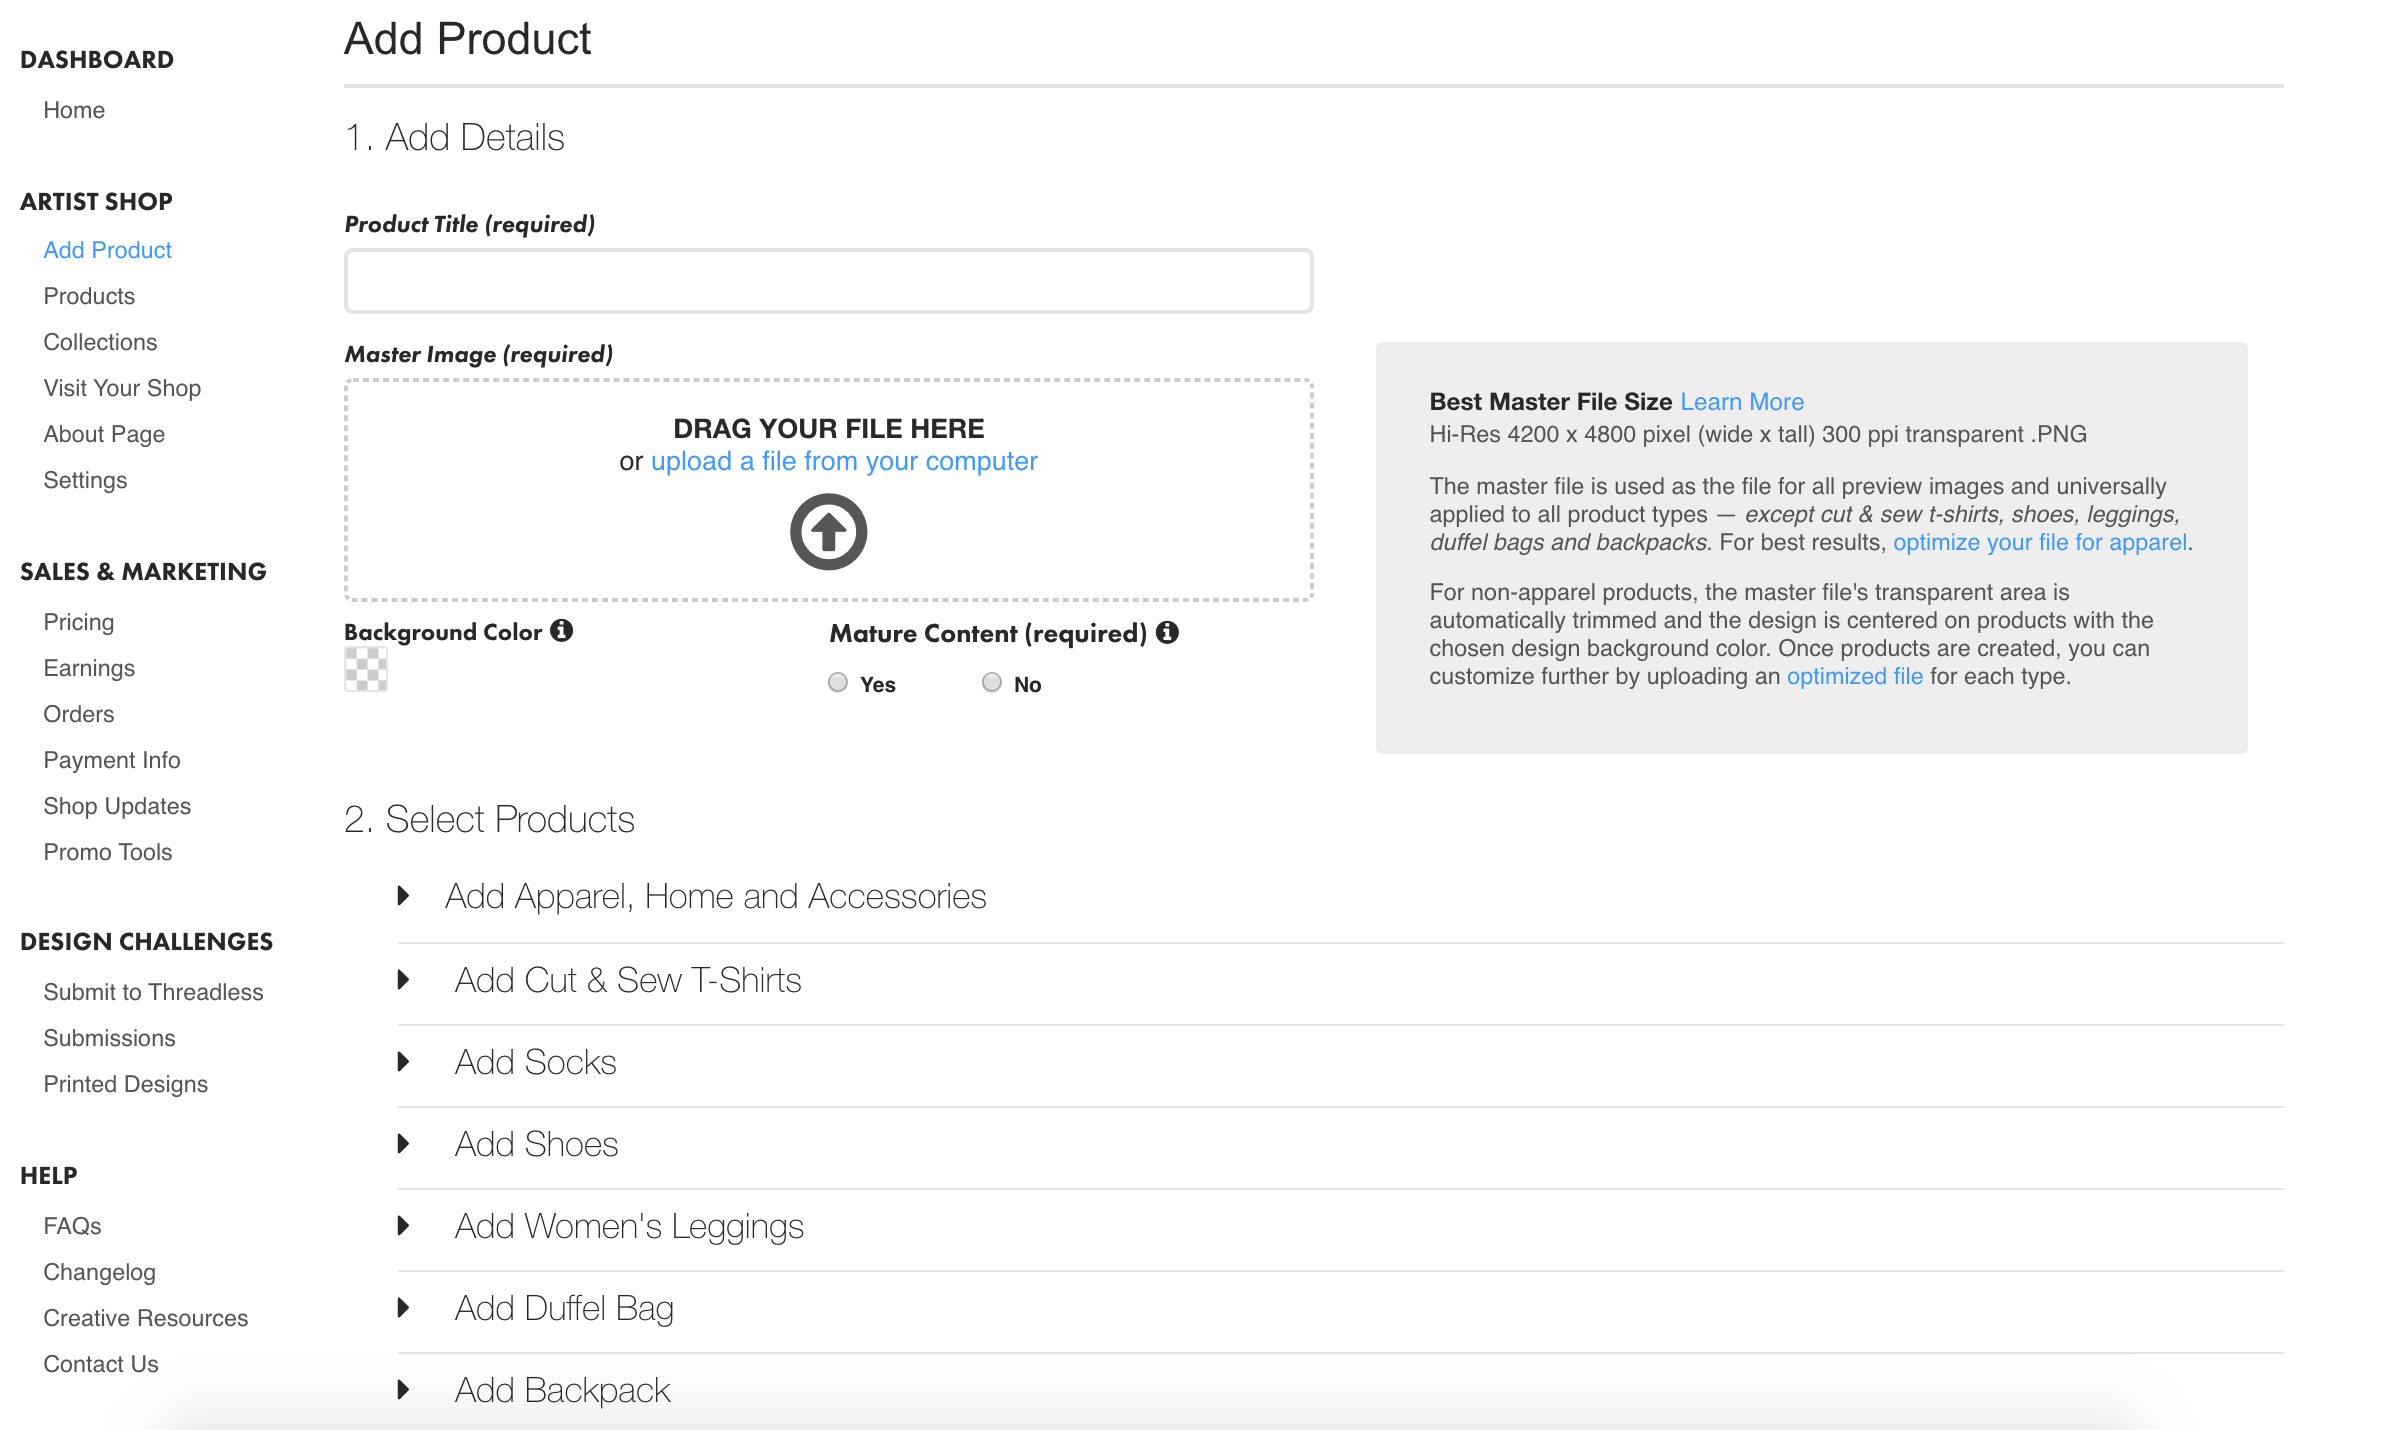2384x1430 pixels.
Task: Expand Add Cut & Sew T-Shirts section
Action: (x=627, y=980)
